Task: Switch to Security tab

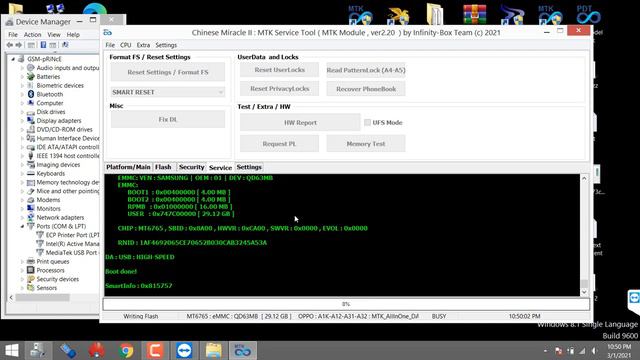Action: click(191, 167)
